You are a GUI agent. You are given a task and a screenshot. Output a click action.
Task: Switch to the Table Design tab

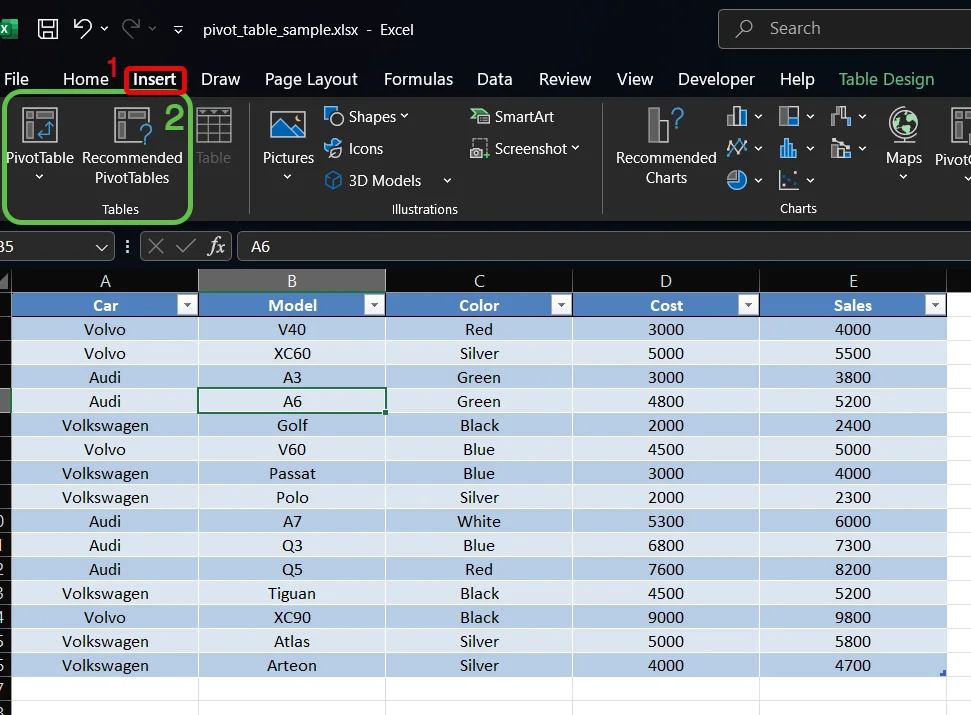(x=886, y=79)
